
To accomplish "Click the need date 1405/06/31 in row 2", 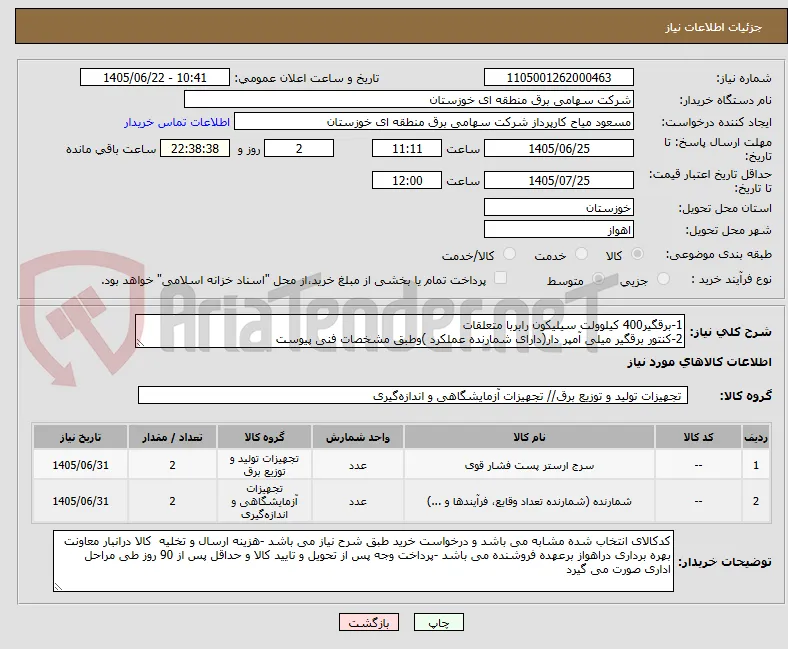I will (x=80, y=501).
